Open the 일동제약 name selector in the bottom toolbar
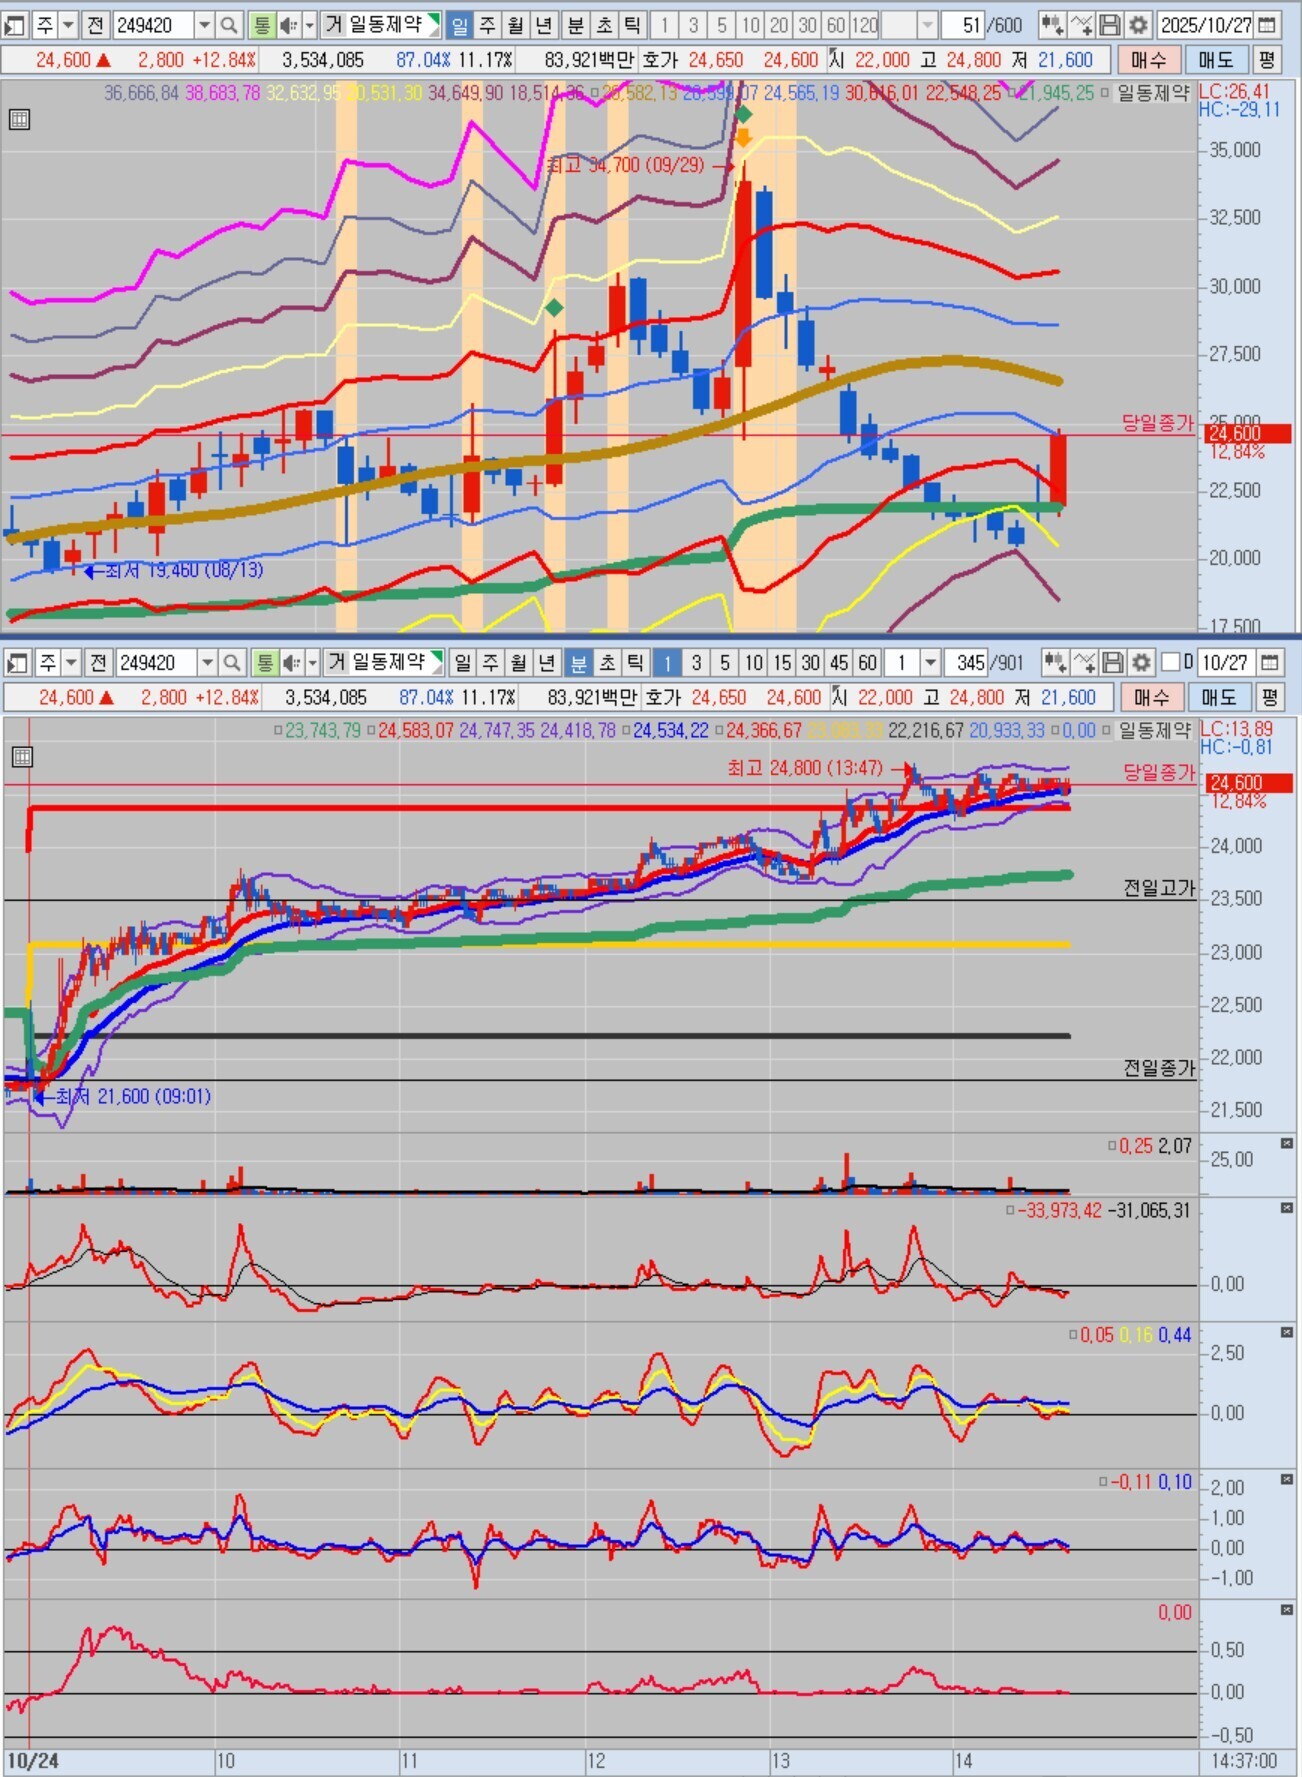 [x=395, y=662]
